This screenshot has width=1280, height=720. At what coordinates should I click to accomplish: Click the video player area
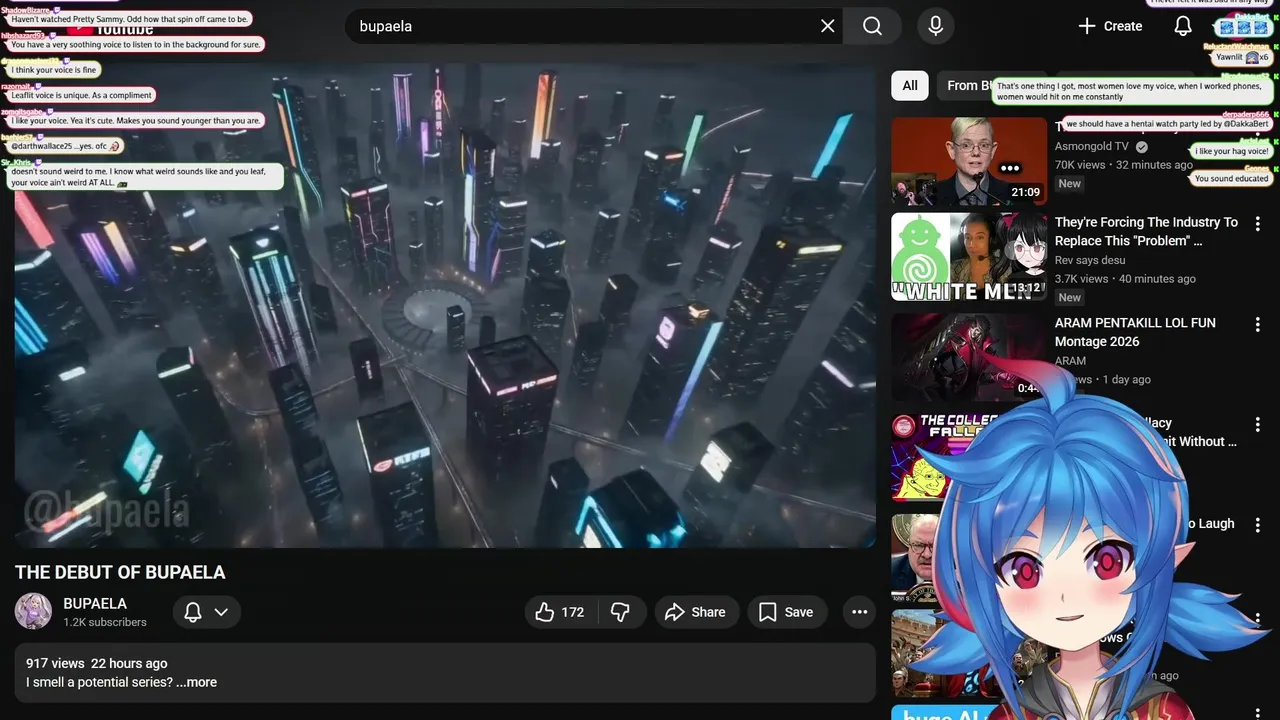(x=445, y=306)
